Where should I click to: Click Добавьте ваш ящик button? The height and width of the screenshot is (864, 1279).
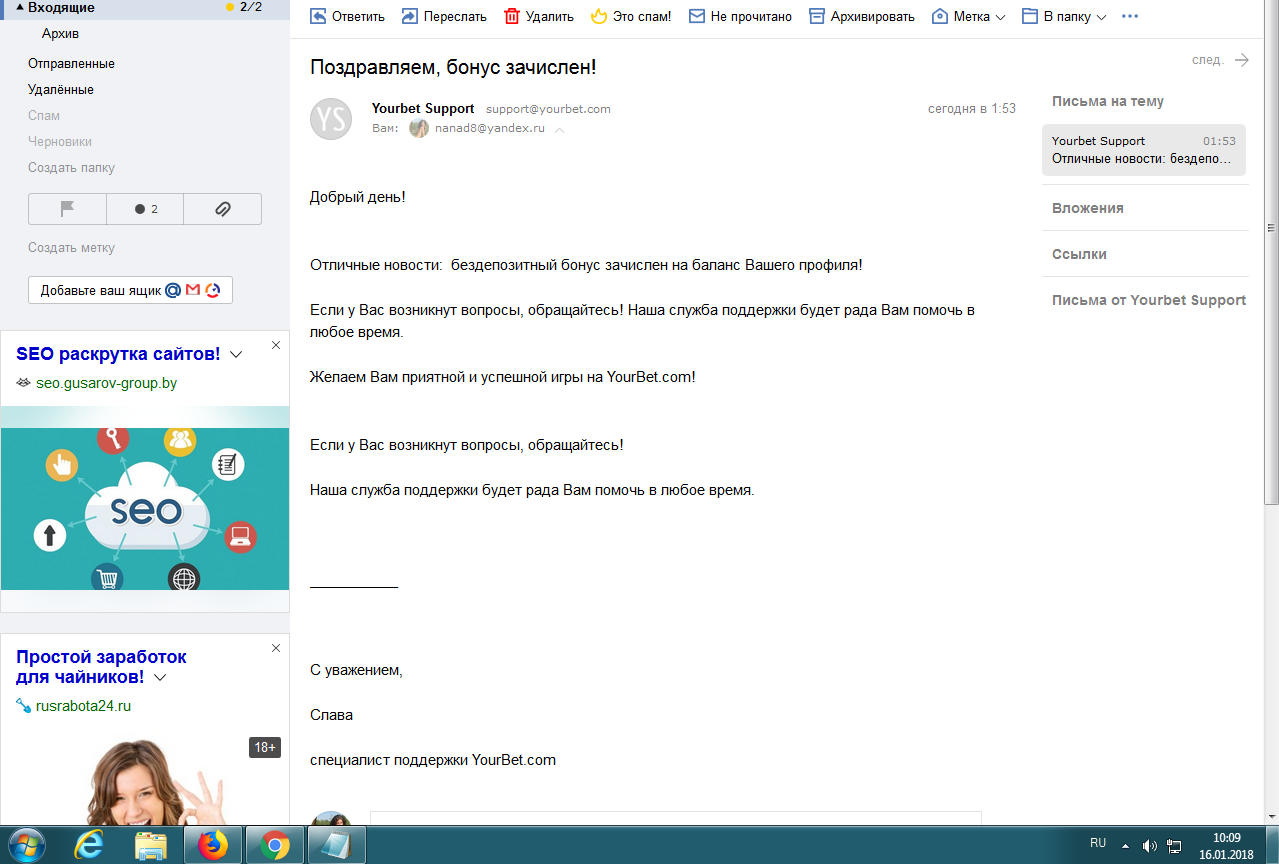pos(130,290)
